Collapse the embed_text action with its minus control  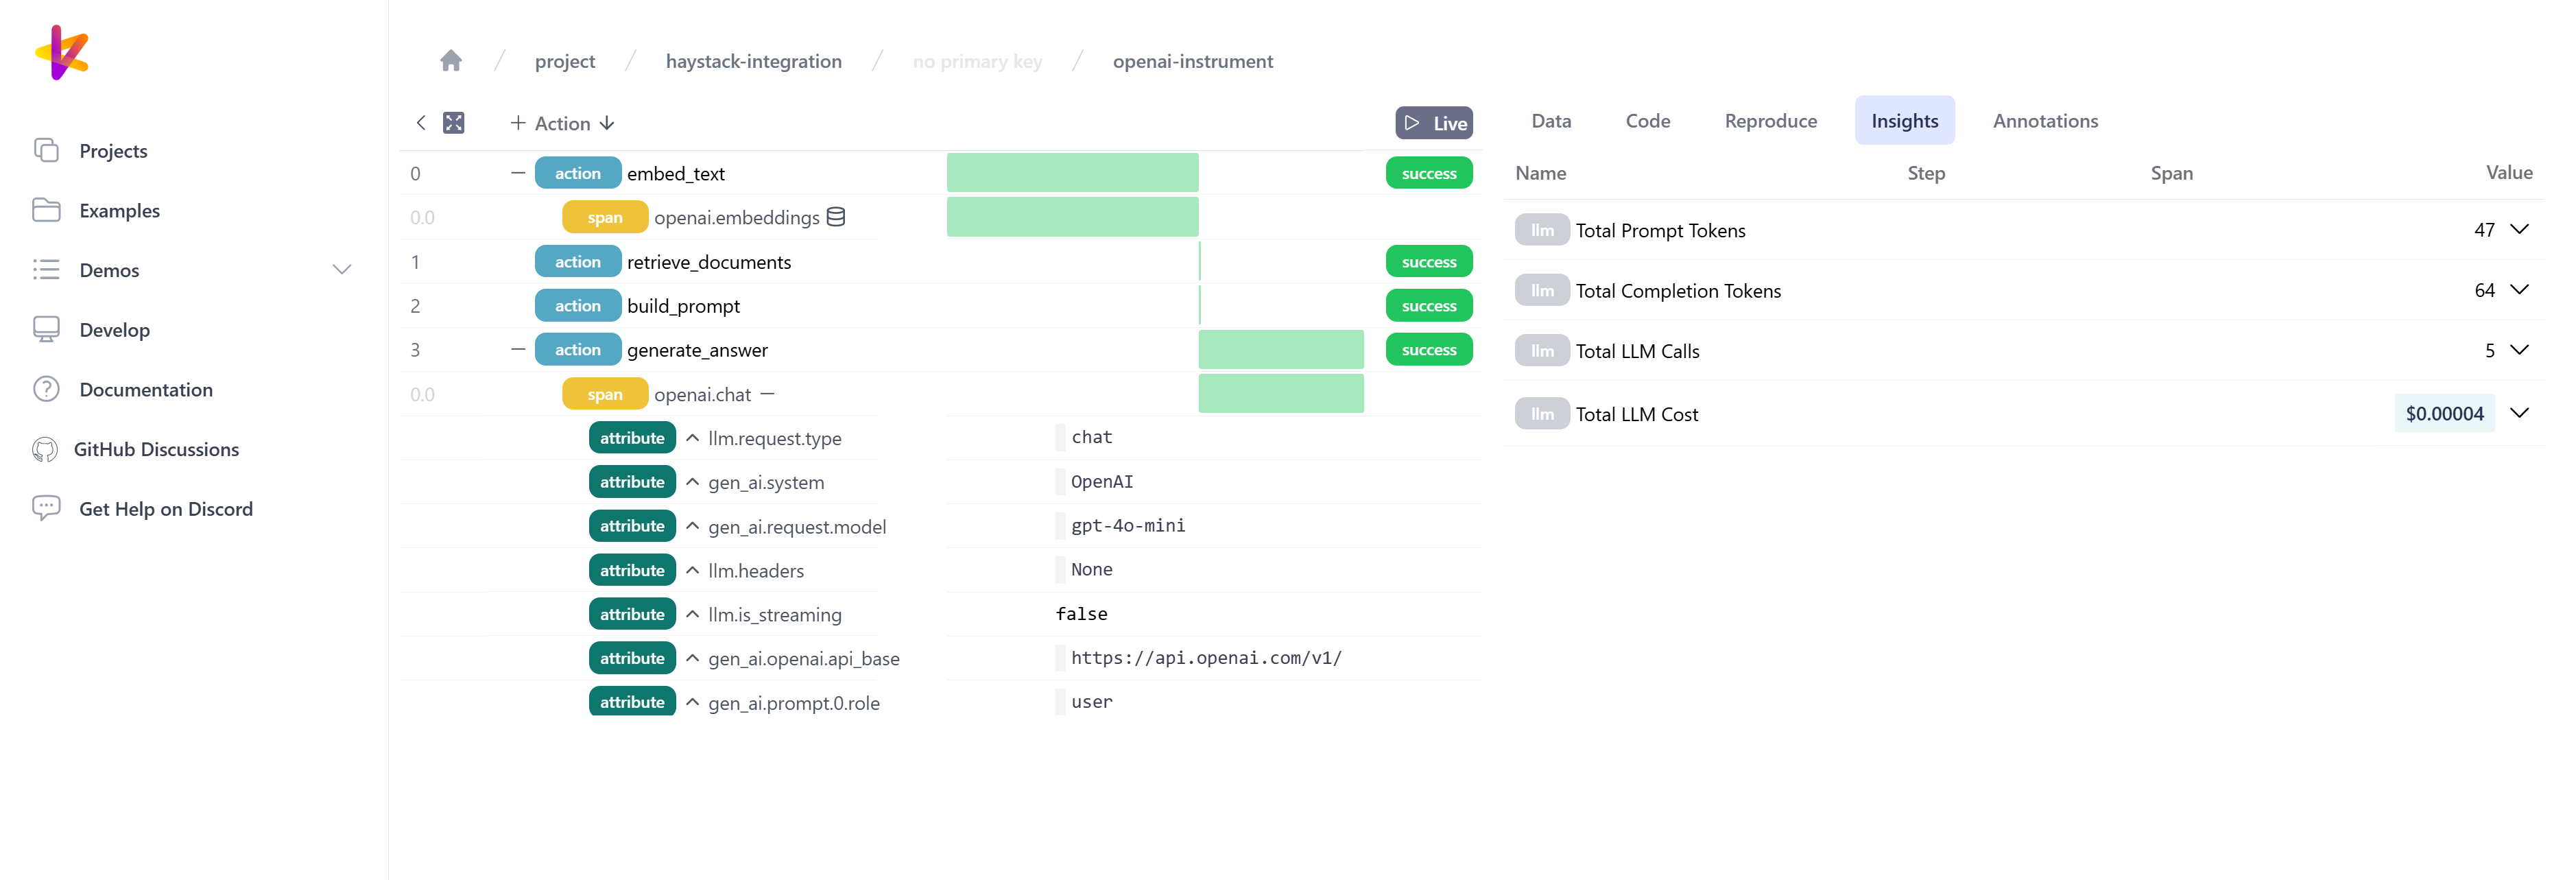(518, 172)
